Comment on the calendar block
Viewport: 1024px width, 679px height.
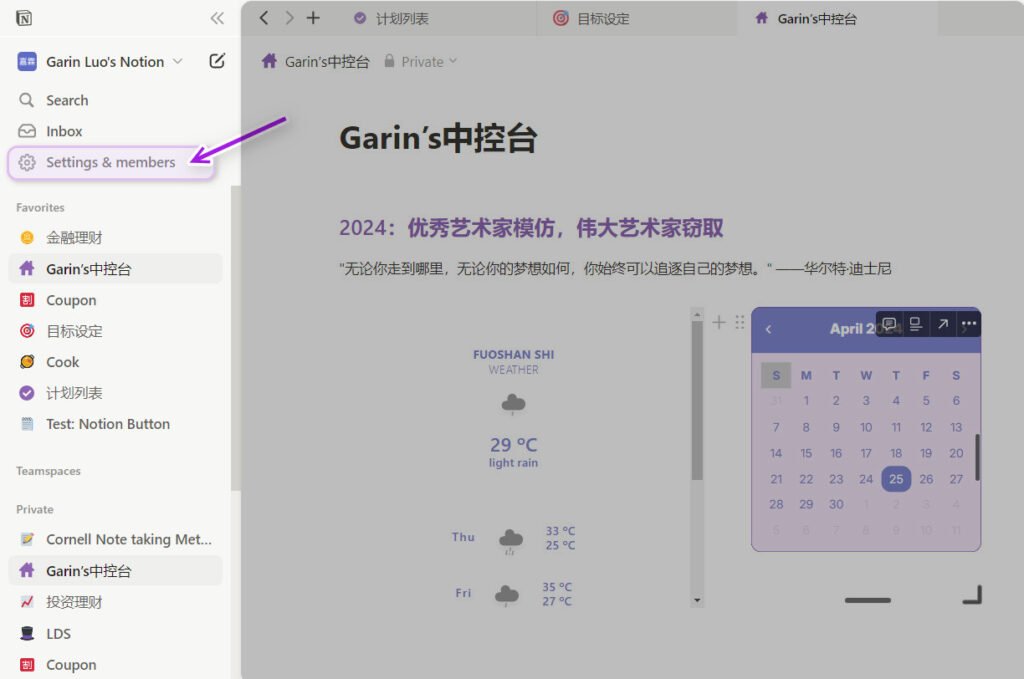[889, 324]
